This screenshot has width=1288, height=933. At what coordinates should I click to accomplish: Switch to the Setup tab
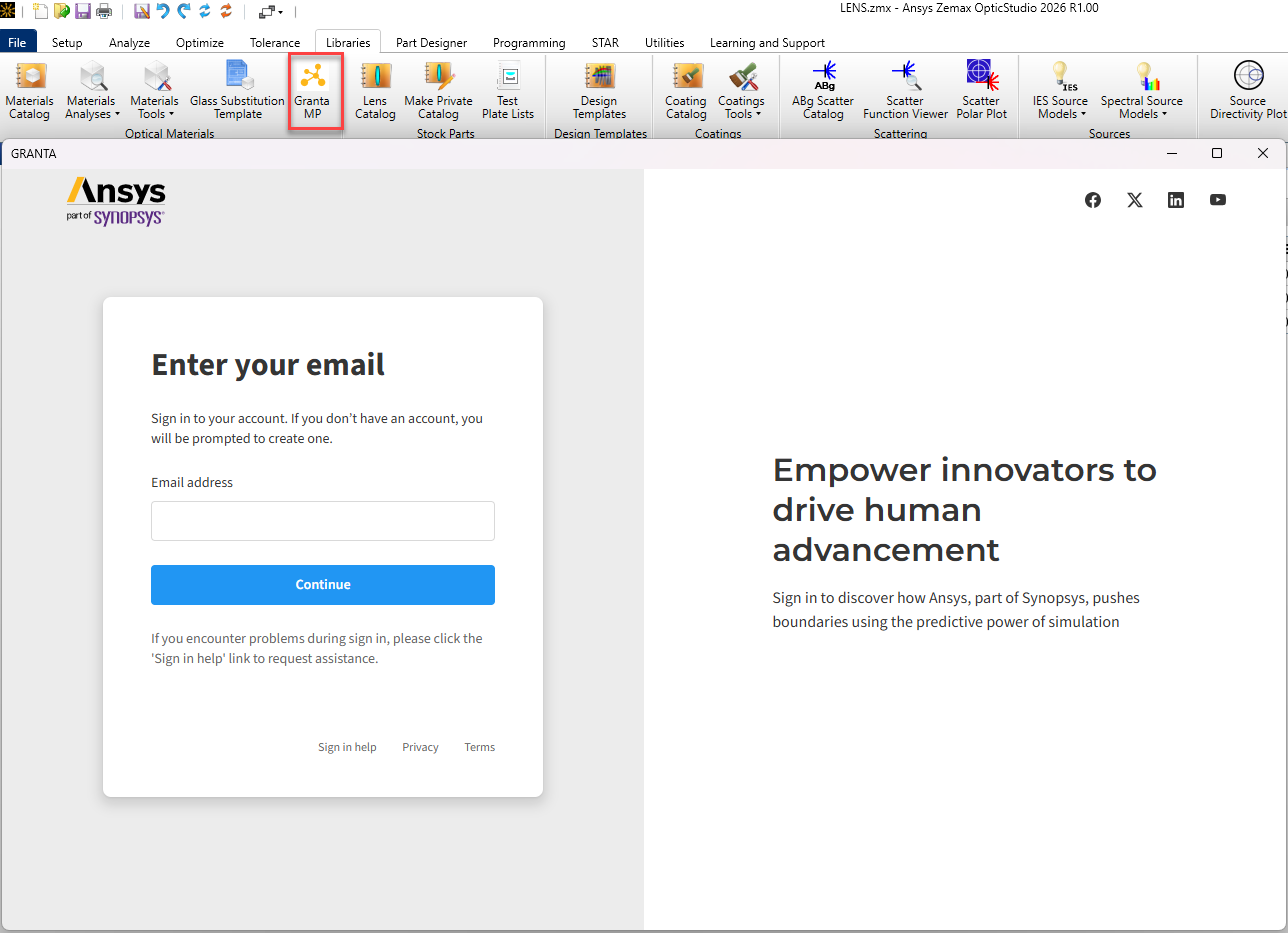click(x=67, y=42)
